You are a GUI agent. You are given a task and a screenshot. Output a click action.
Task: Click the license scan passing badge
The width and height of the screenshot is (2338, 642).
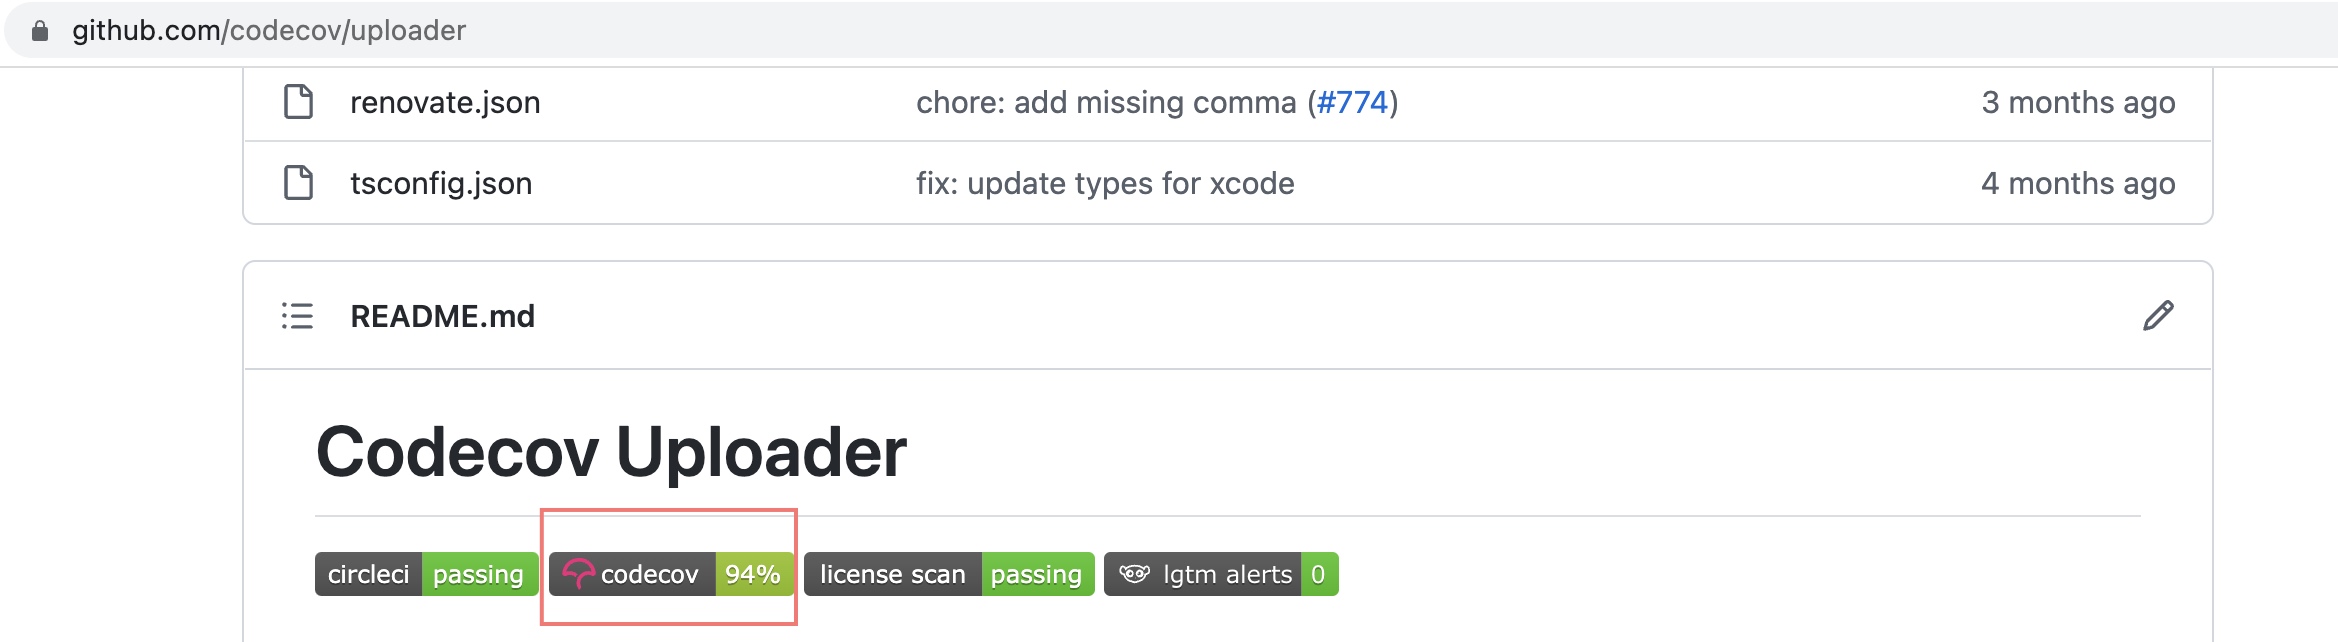(x=949, y=574)
